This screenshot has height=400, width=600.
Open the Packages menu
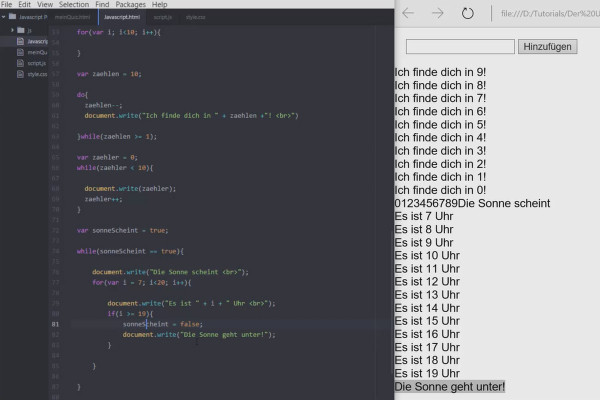click(130, 5)
